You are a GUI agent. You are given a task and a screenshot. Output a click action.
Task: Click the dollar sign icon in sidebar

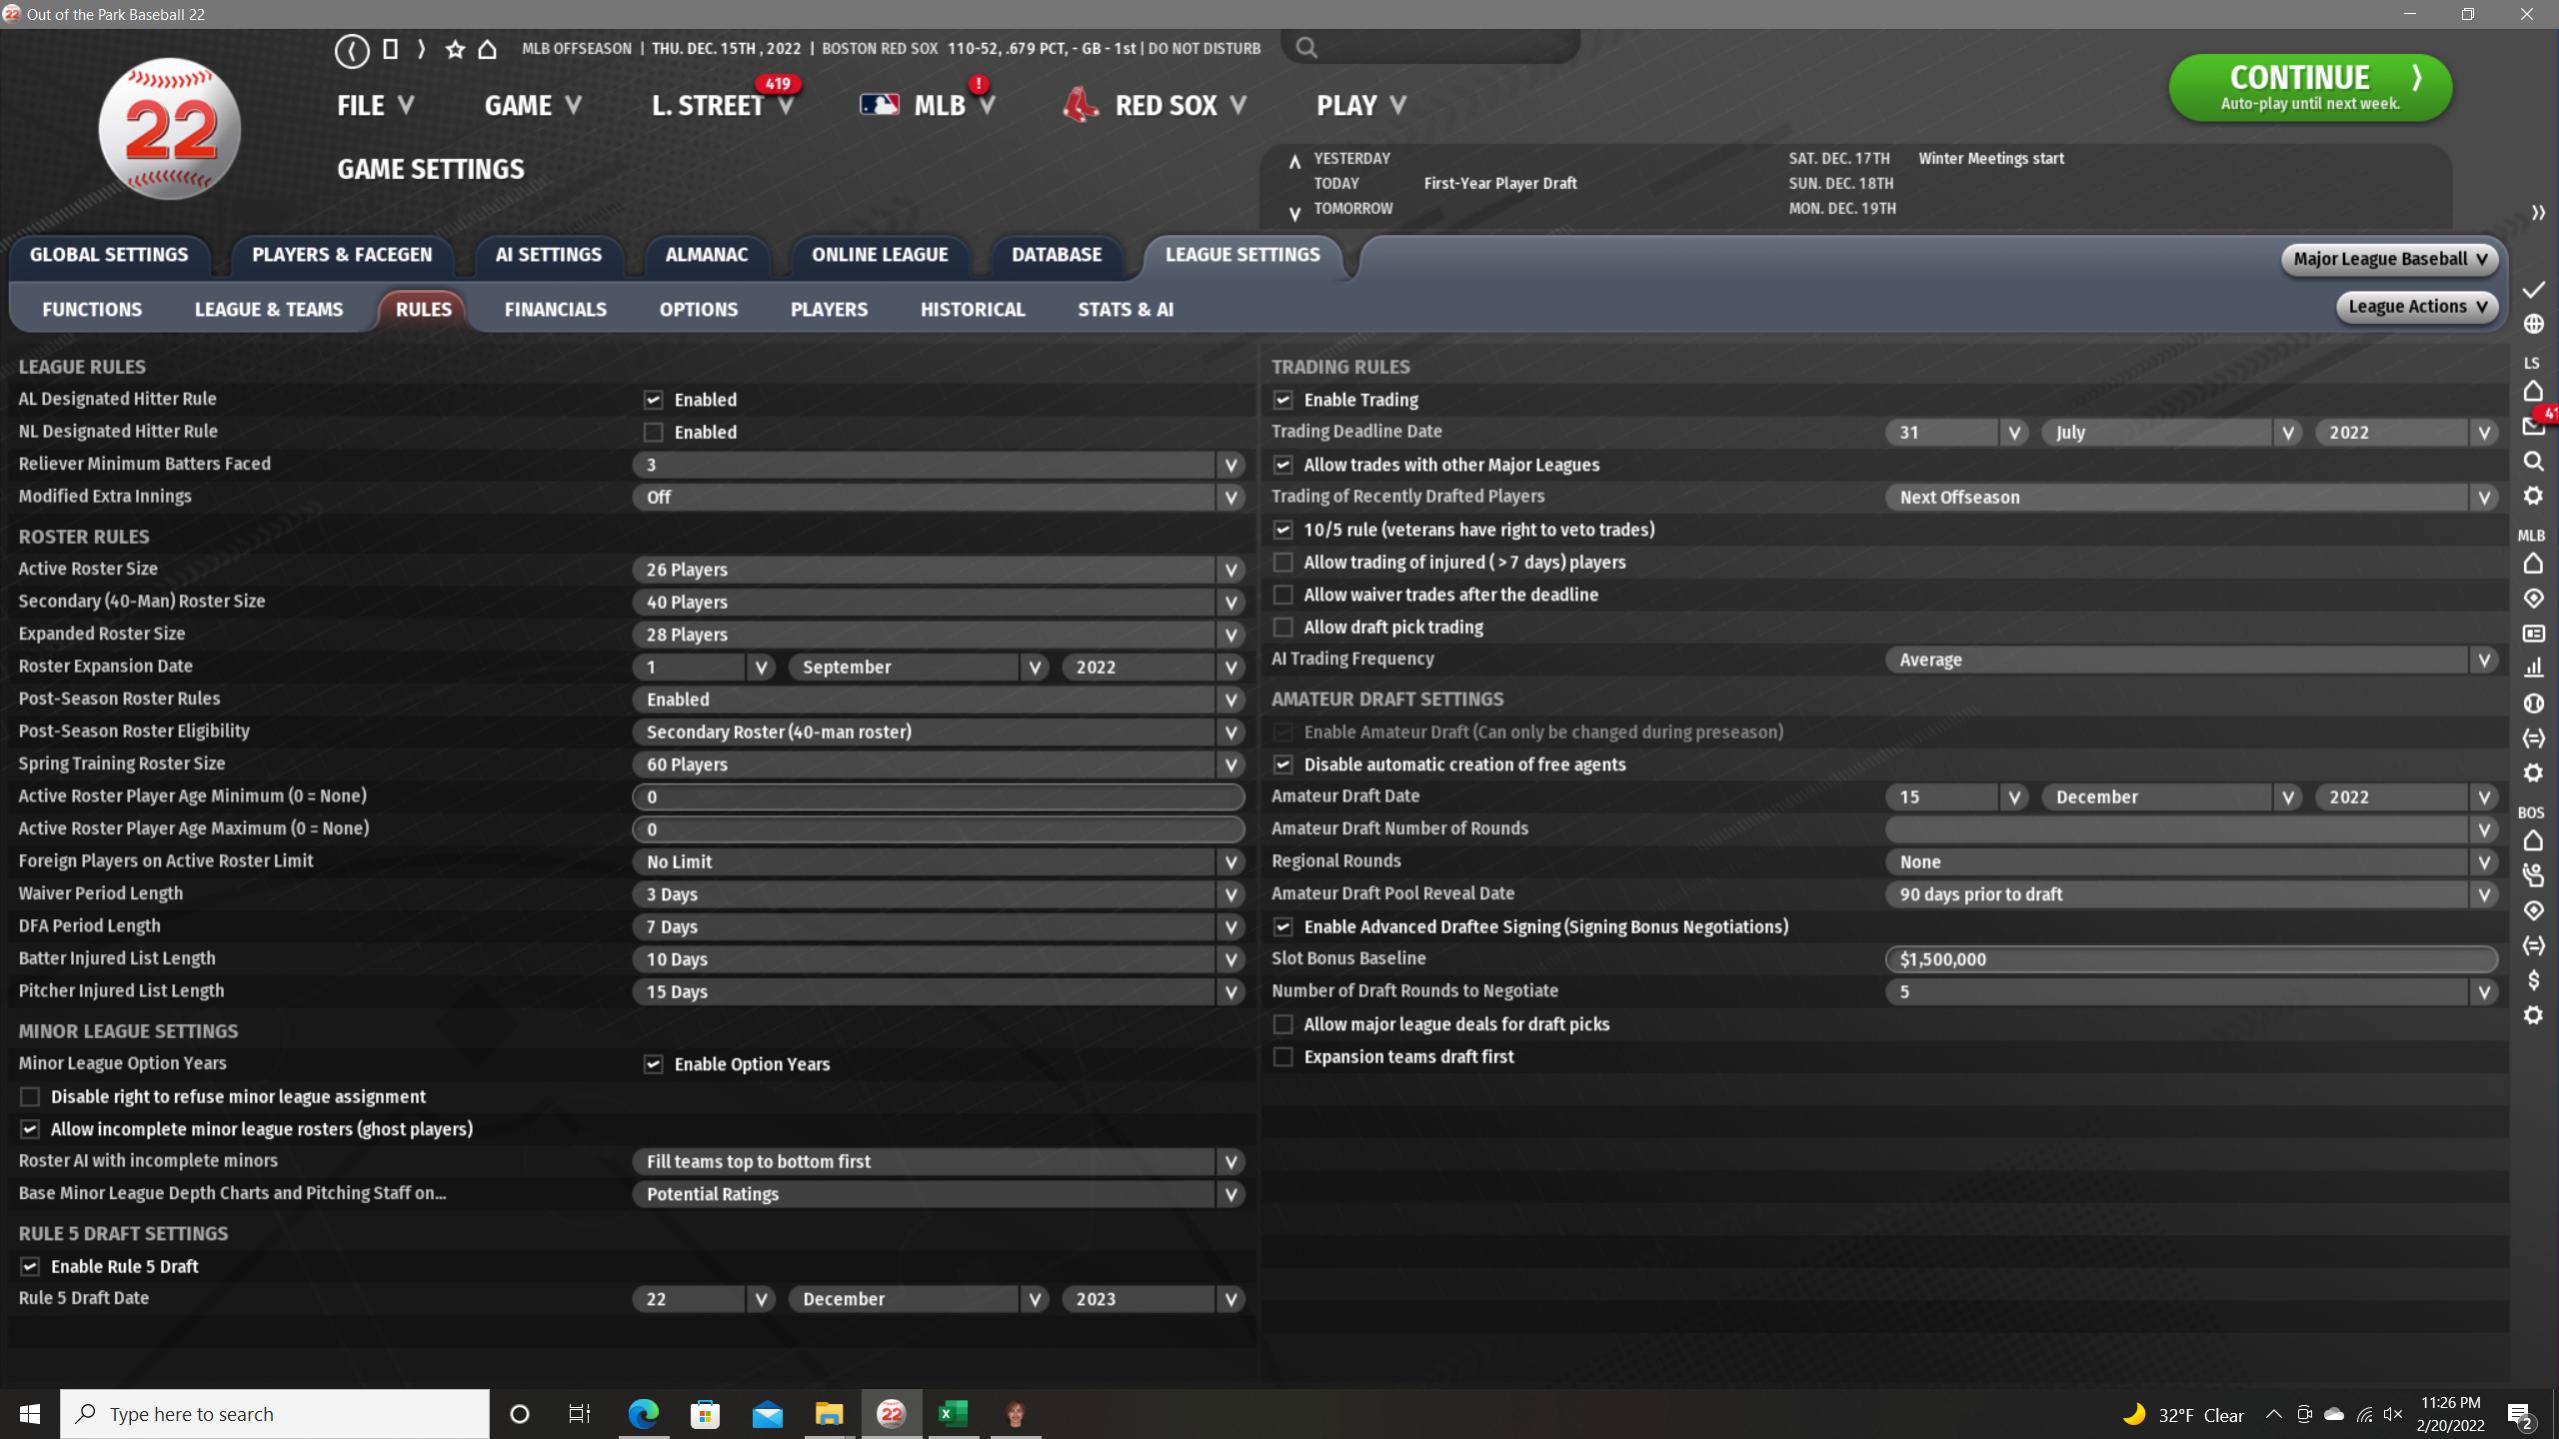click(2533, 980)
